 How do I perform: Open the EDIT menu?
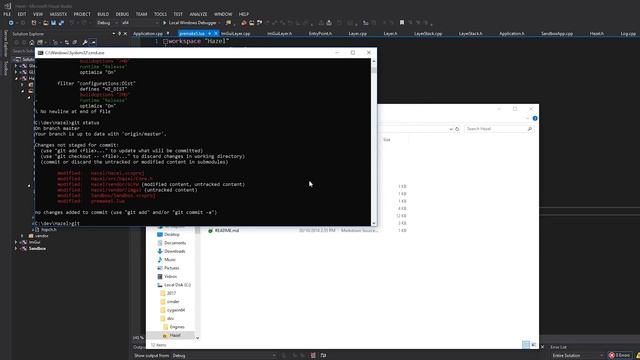[x=22, y=14]
